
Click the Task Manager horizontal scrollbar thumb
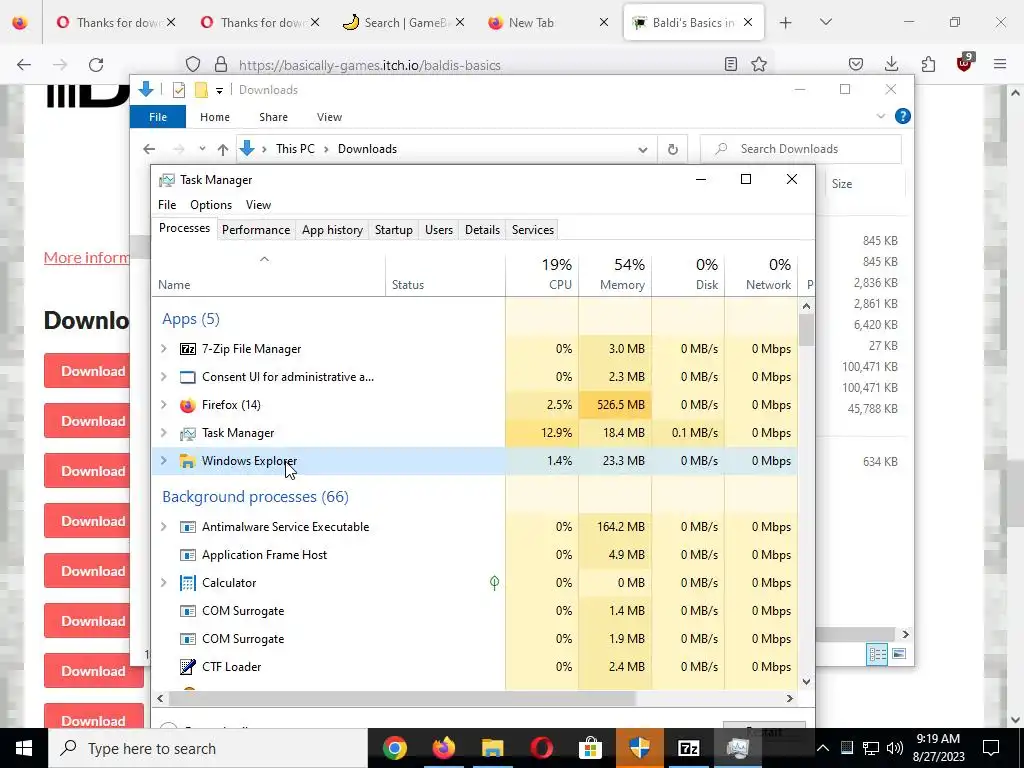point(402,698)
